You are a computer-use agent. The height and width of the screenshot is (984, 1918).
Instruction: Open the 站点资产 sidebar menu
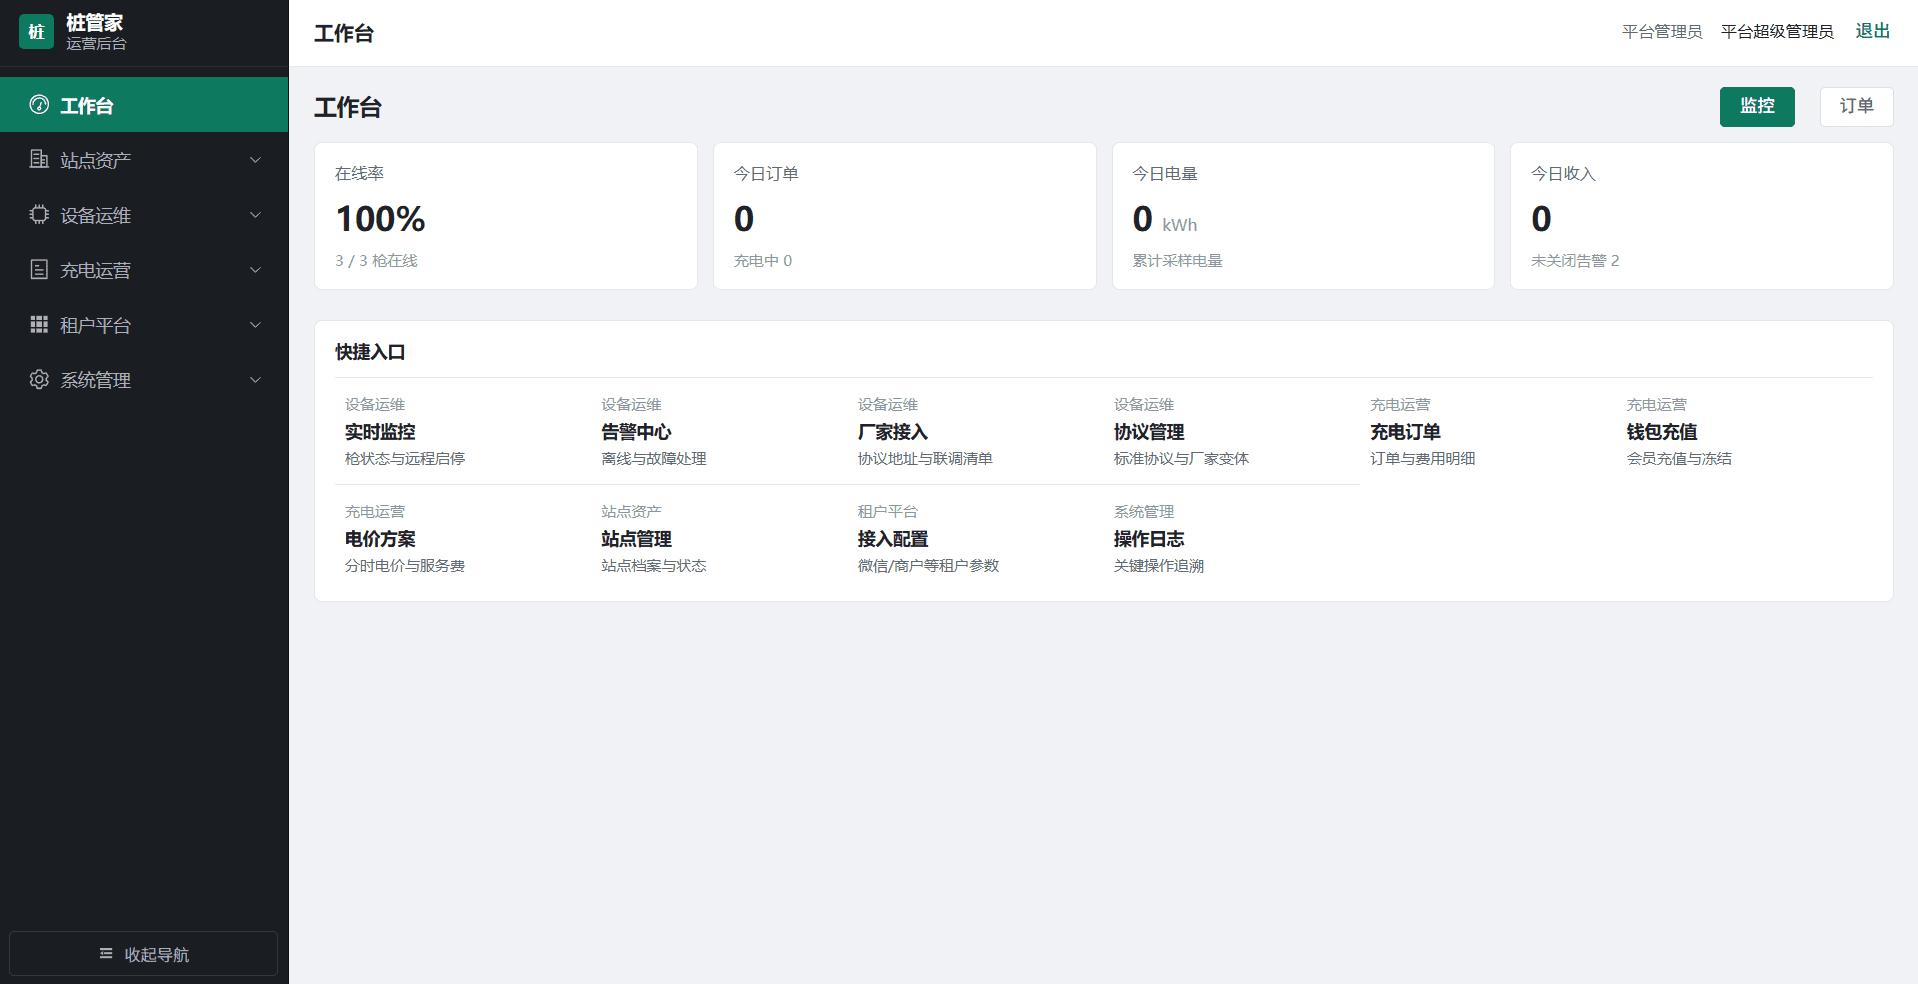(144, 160)
